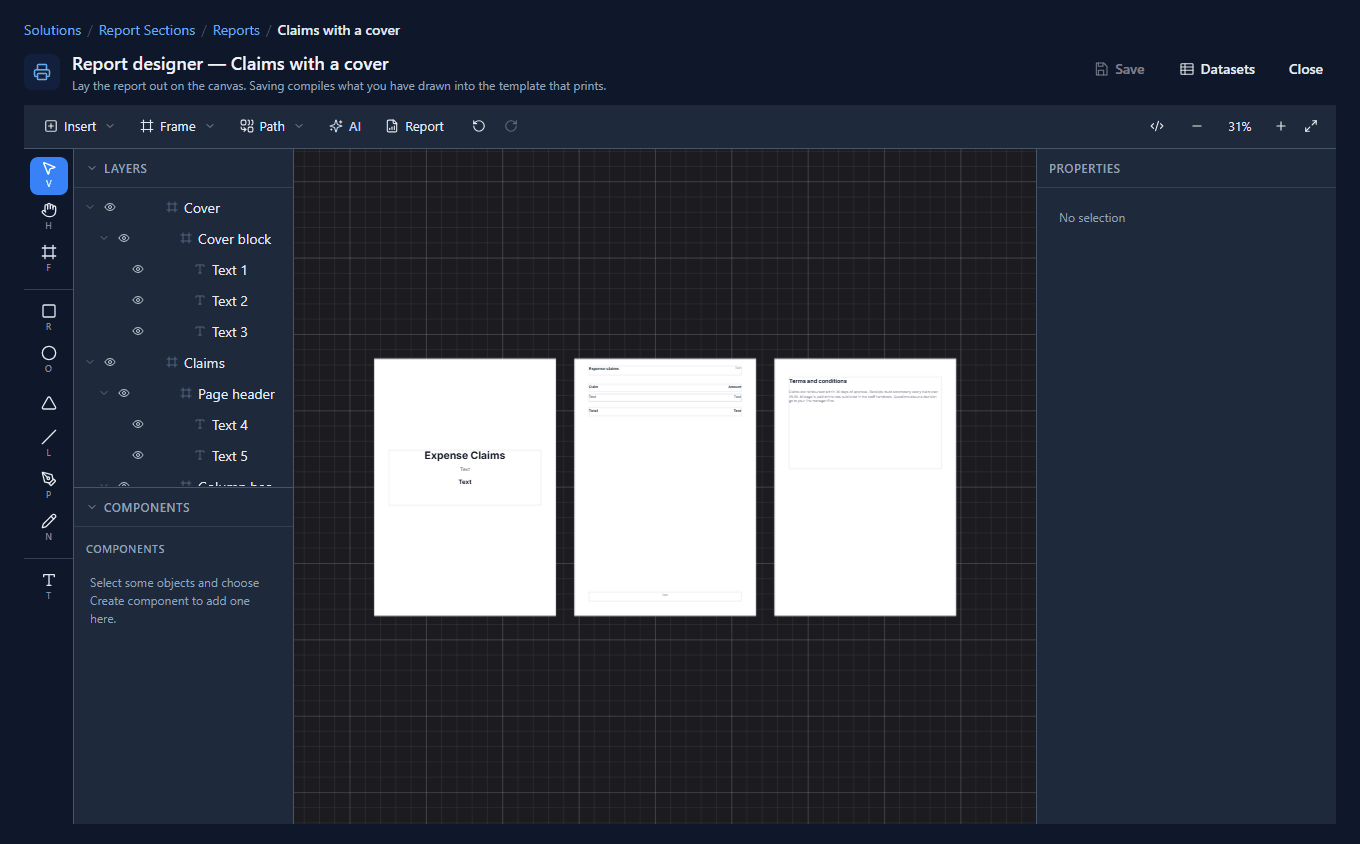
Task: Open the Datasets panel
Action: pos(1217,69)
